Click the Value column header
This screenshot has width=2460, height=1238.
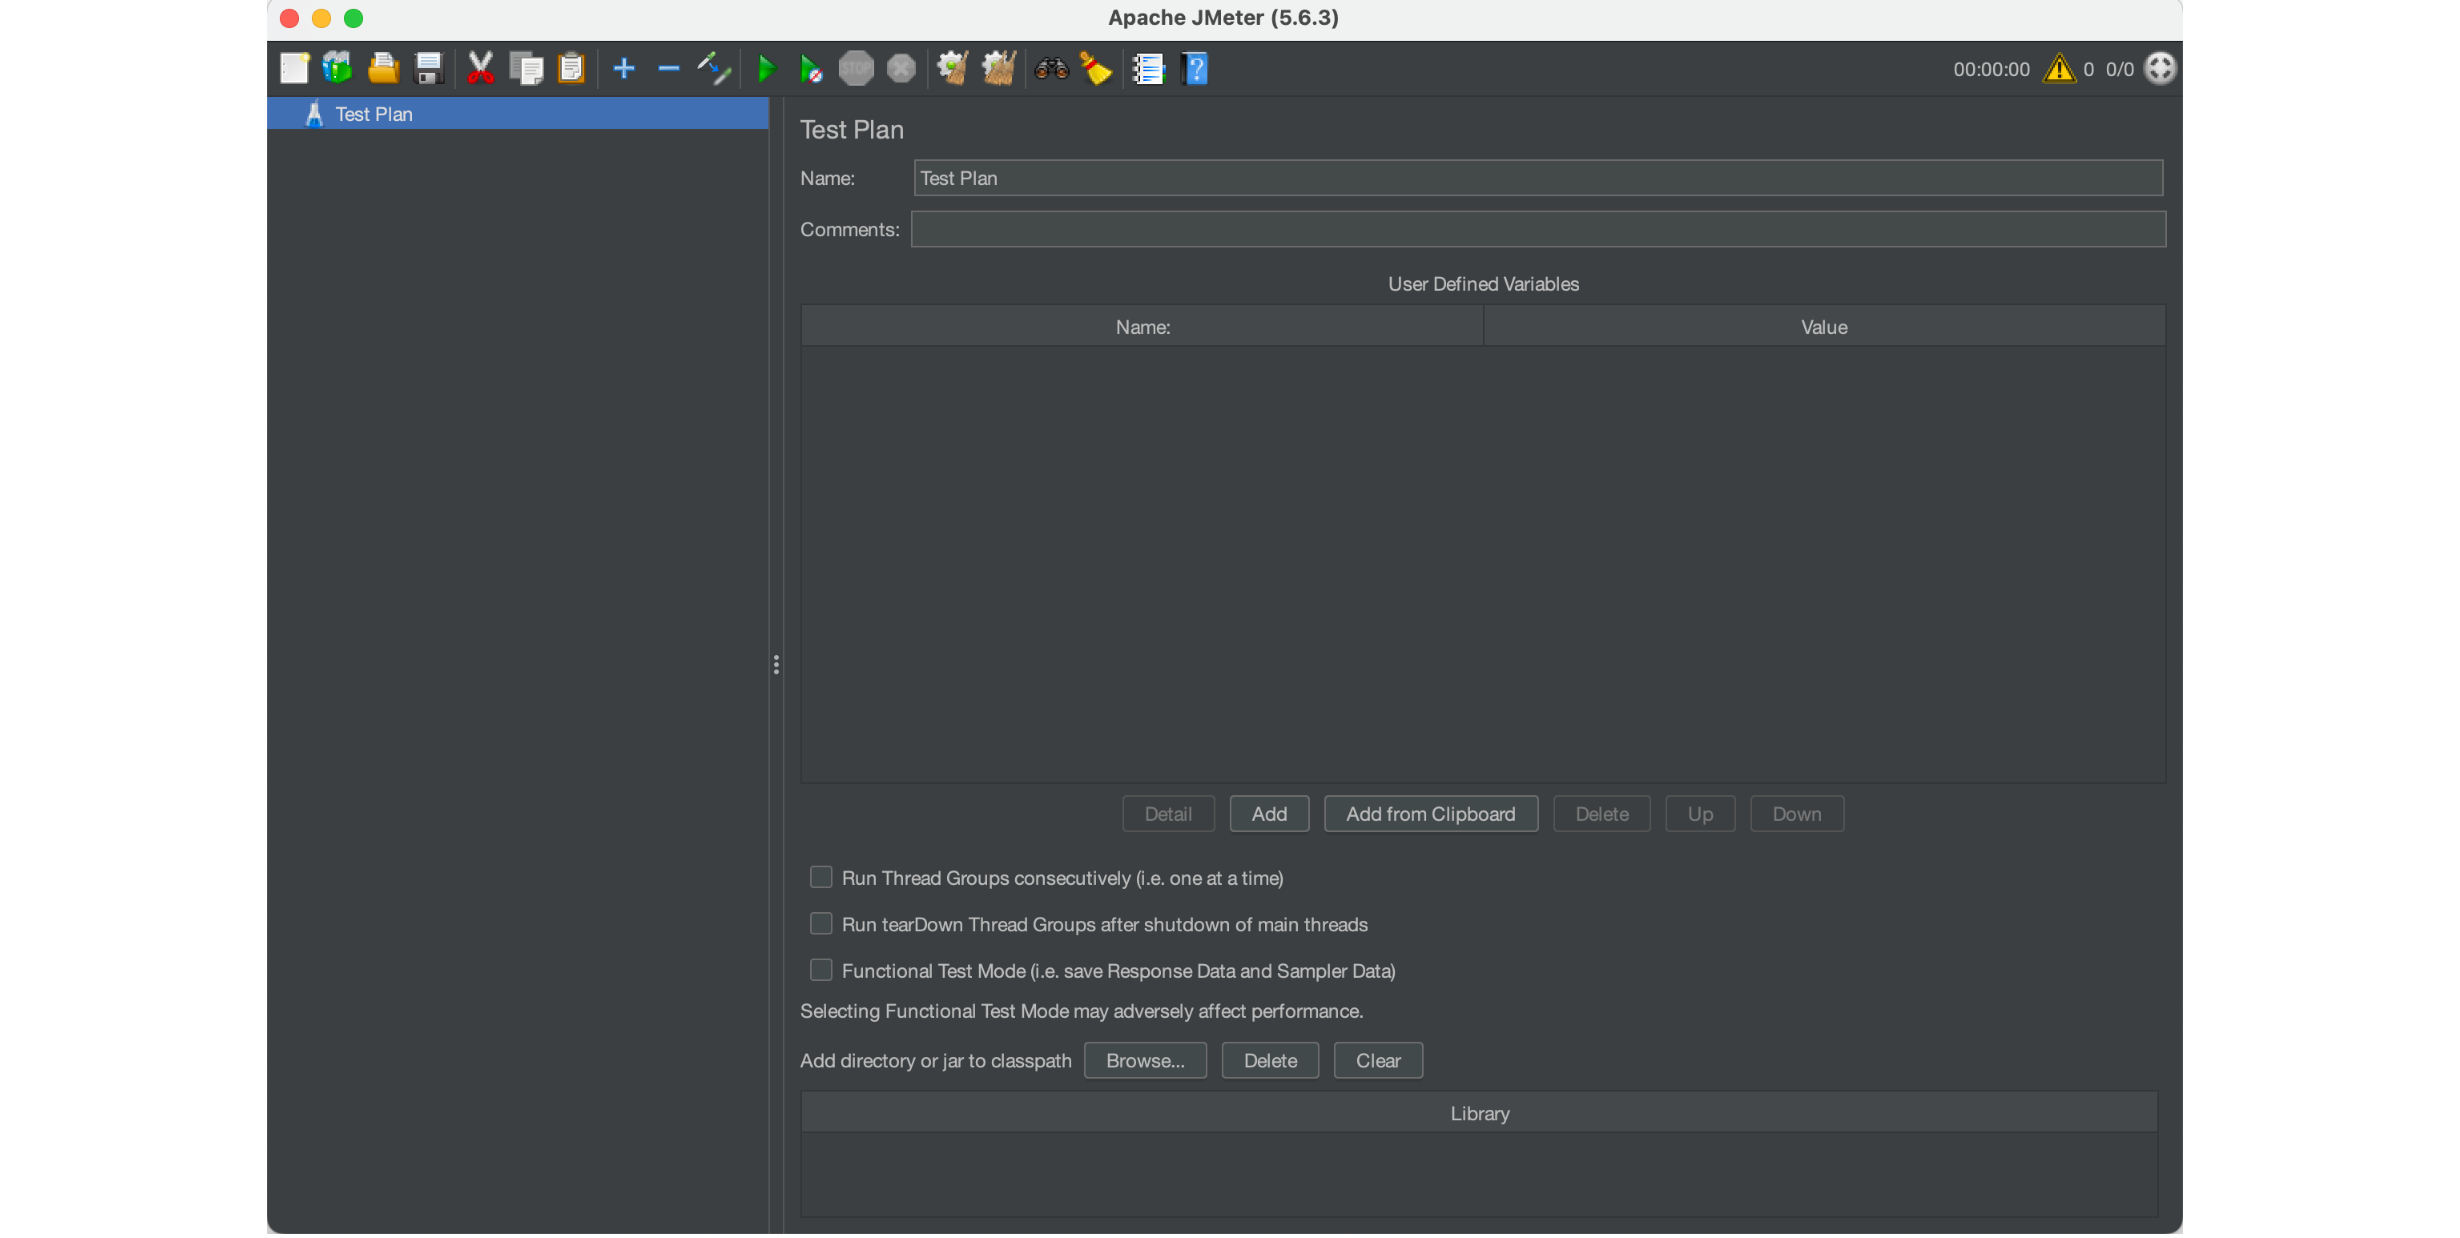pos(1824,327)
